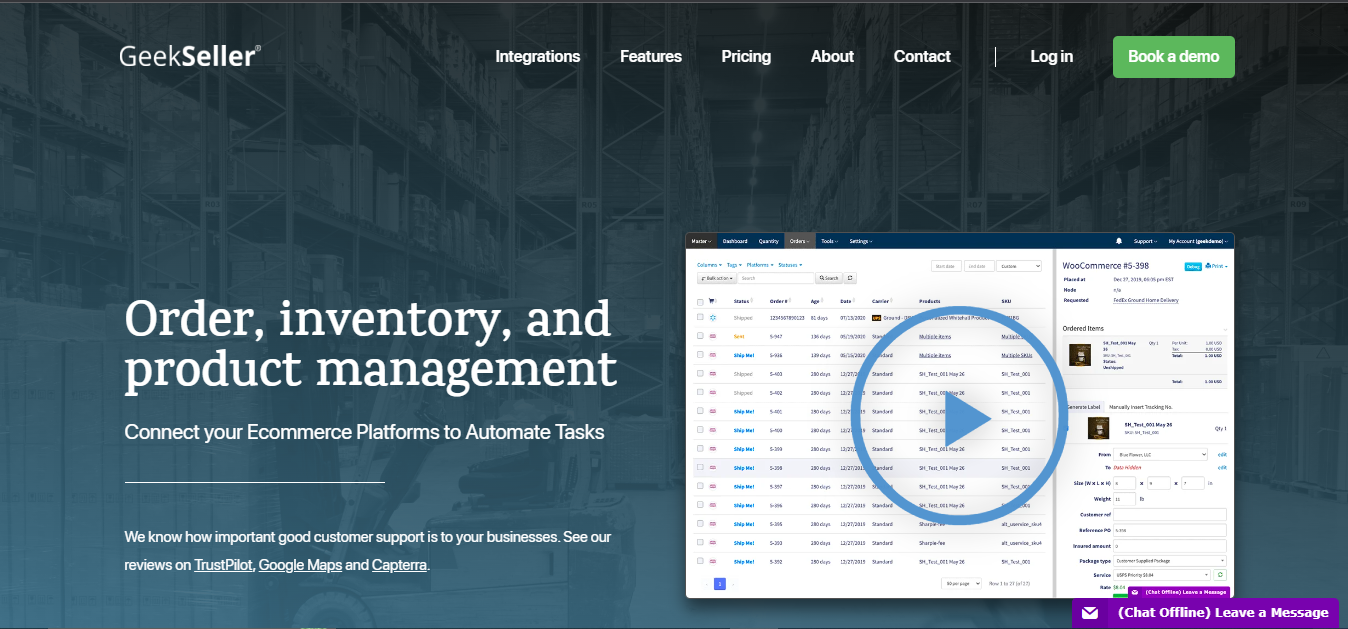Open the TrustPilot reviews link
The width and height of the screenshot is (1348, 629).
click(x=224, y=565)
